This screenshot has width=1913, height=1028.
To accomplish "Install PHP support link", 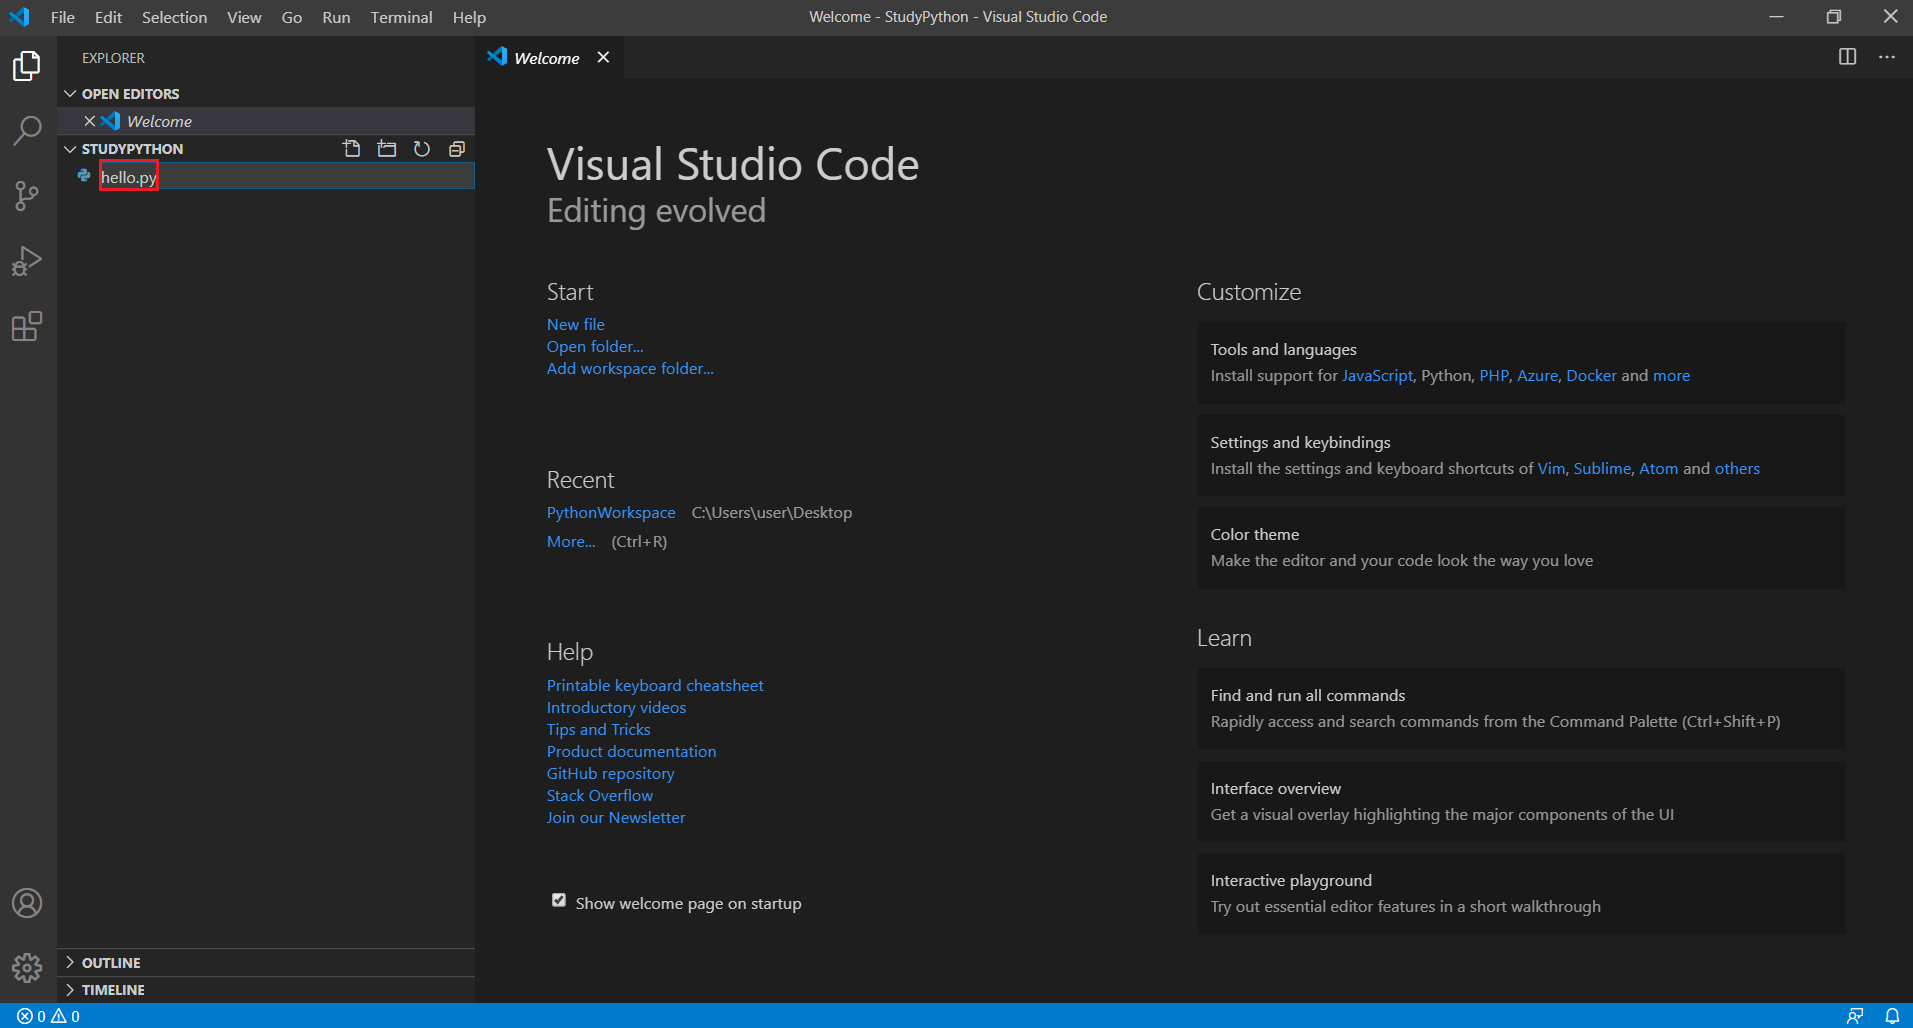I will coord(1494,375).
